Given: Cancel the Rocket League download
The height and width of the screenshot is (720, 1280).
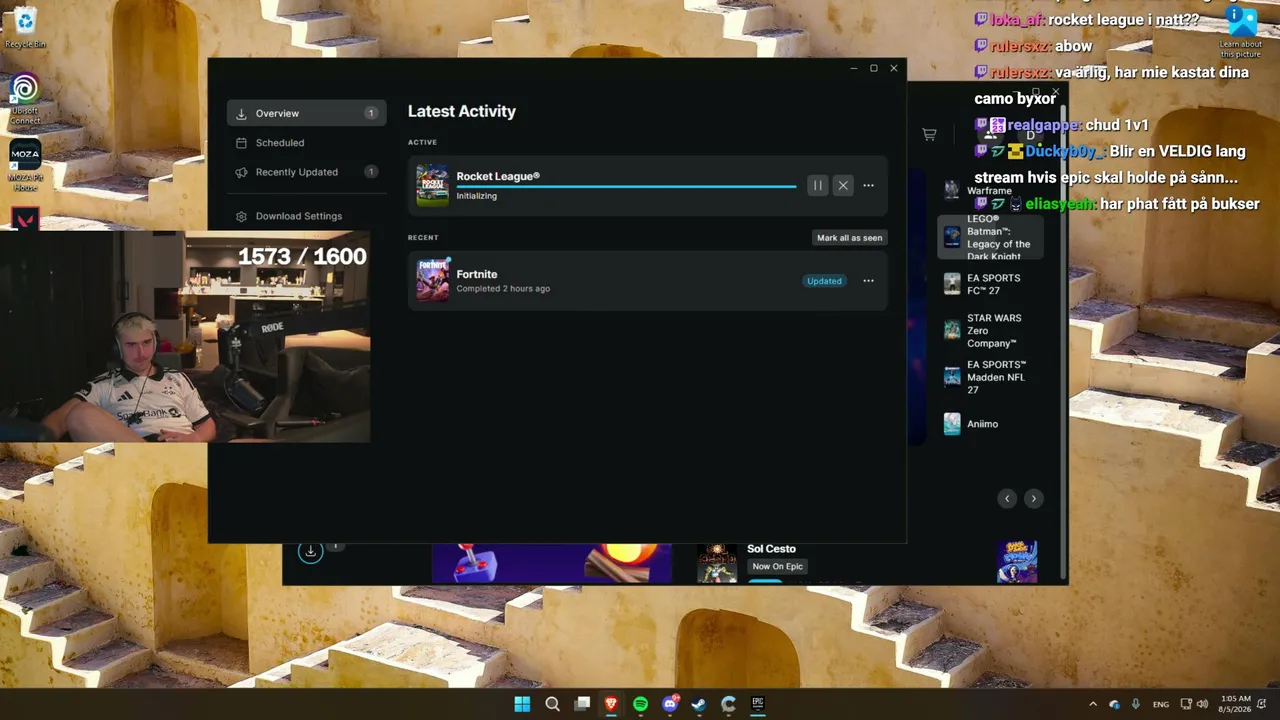Looking at the screenshot, I should tap(843, 185).
